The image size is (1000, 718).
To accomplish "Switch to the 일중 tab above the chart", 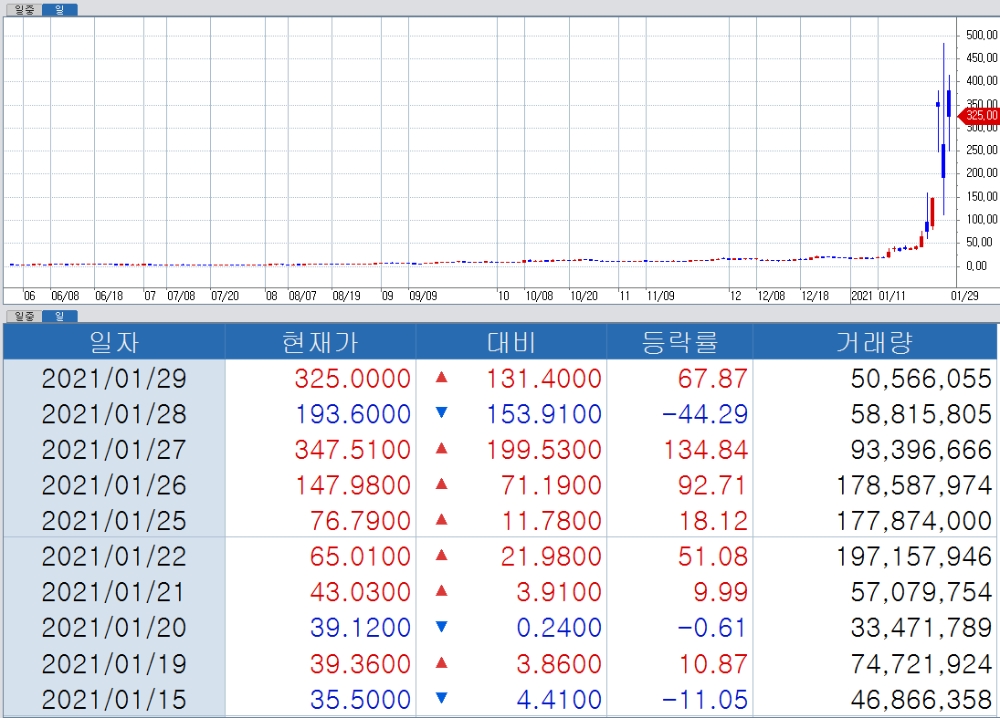I will pyautogui.click(x=23, y=9).
